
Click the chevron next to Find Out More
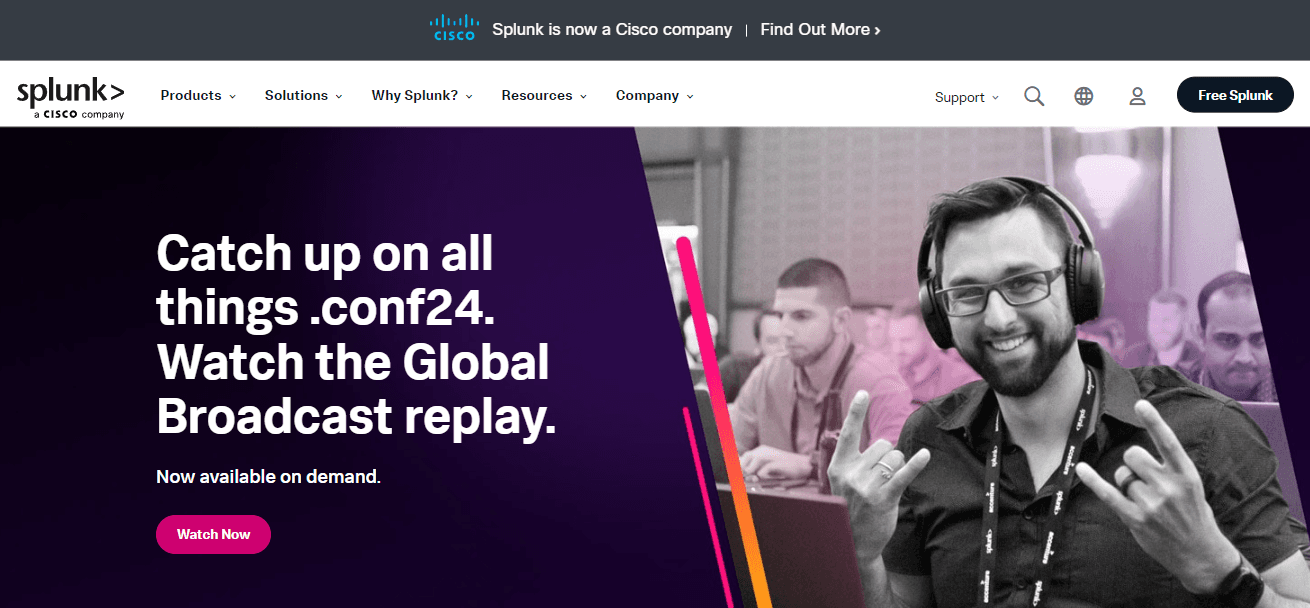click(x=877, y=30)
